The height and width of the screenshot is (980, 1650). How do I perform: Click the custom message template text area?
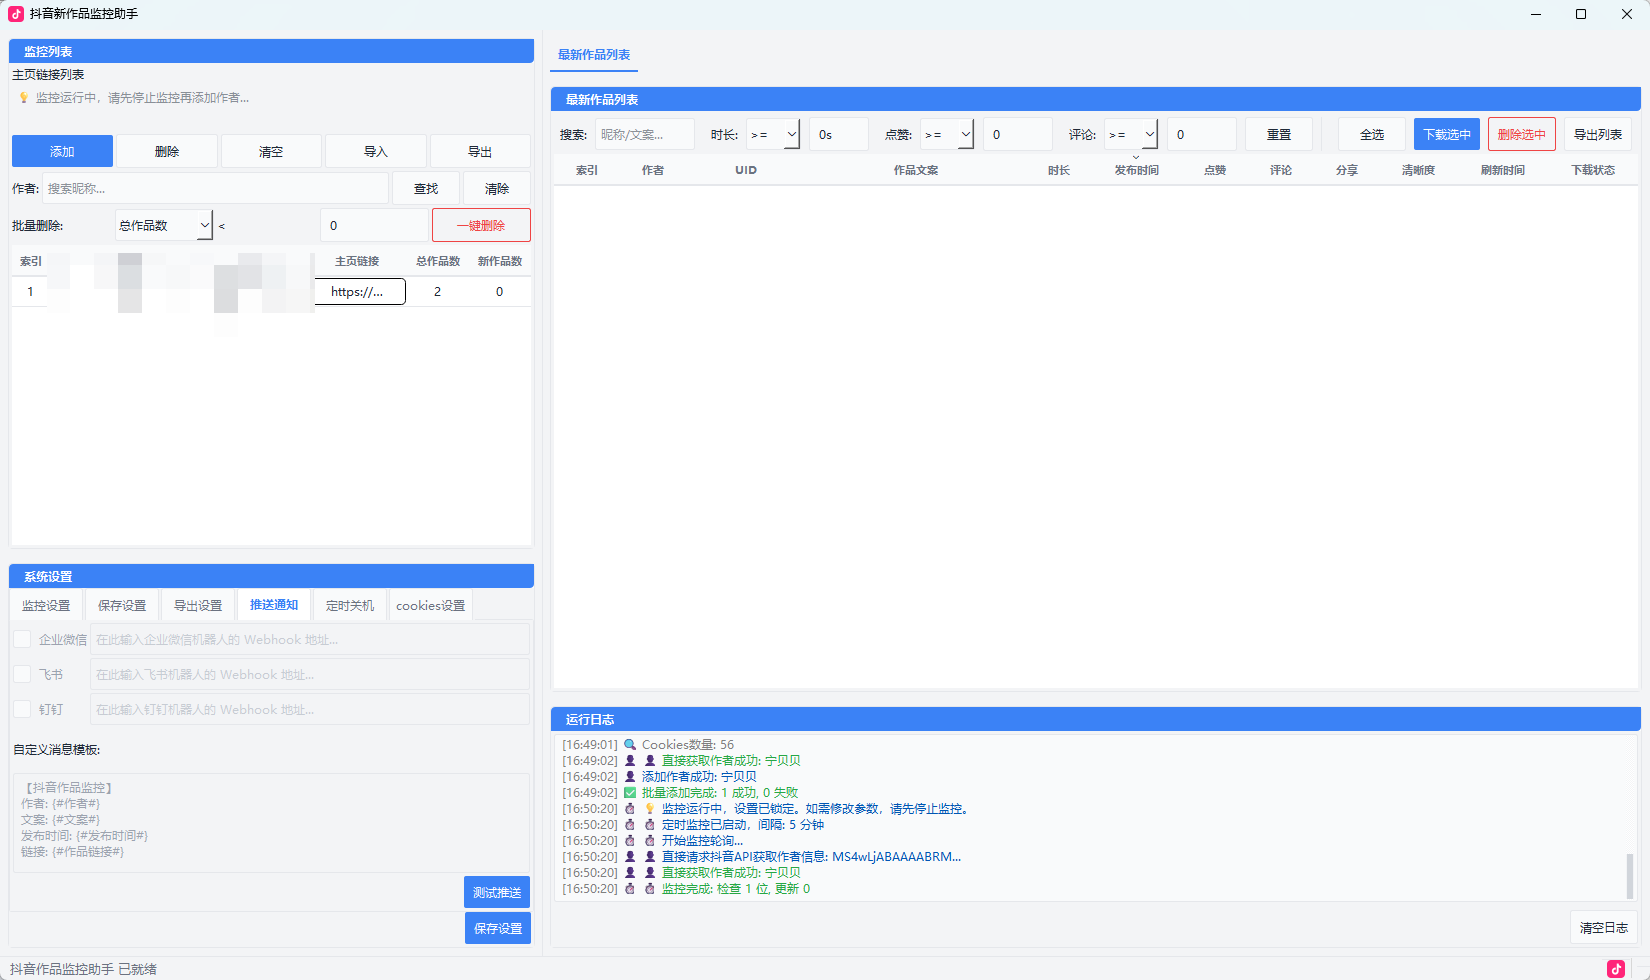271,820
